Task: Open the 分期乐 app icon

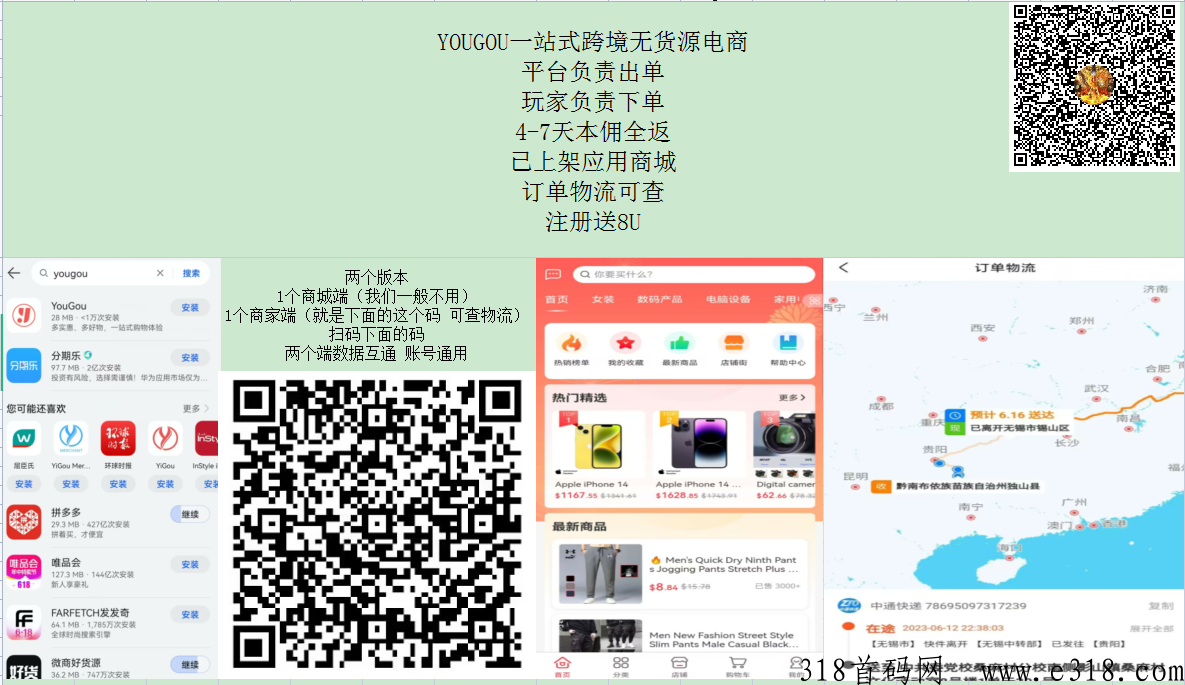Action: pos(24,365)
